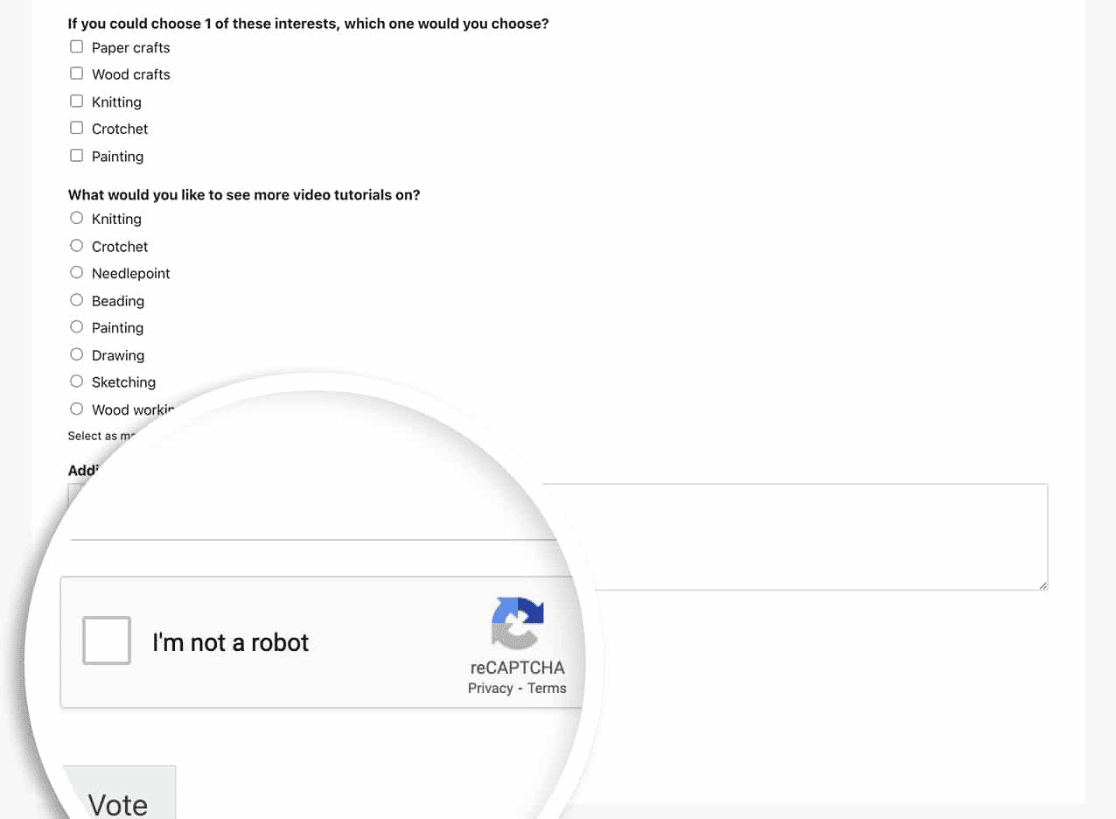This screenshot has height=819, width=1116.
Task: Click the Needlepoint label text
Action: pyautogui.click(x=131, y=273)
